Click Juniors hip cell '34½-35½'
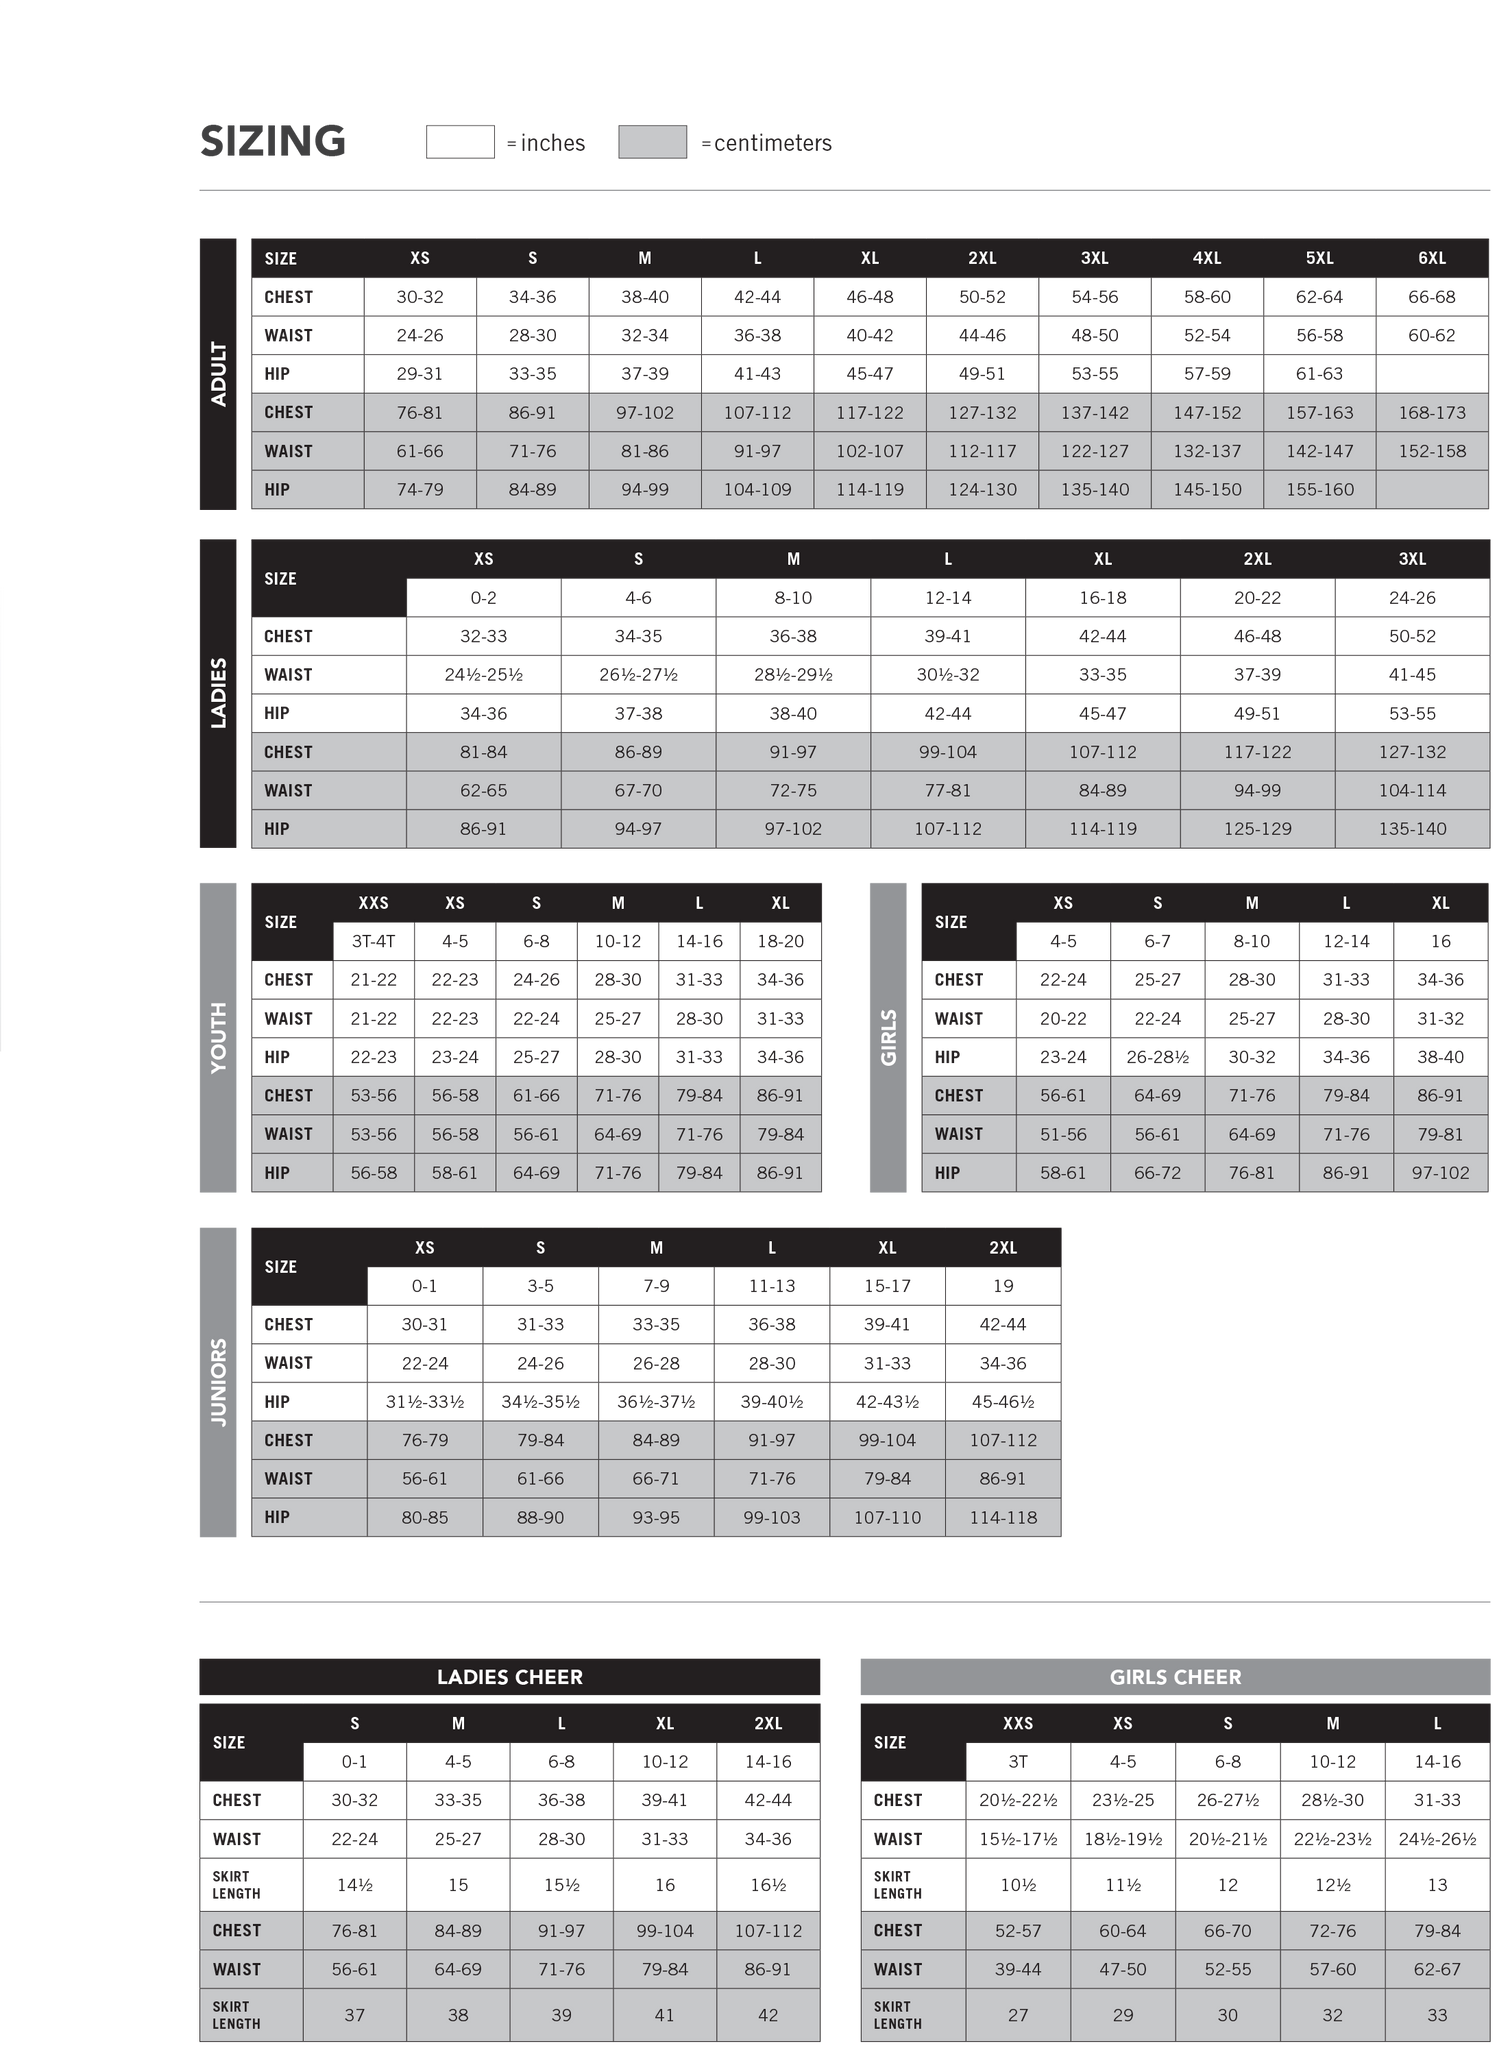Viewport: 1497px width, 2048px height. click(x=540, y=1402)
